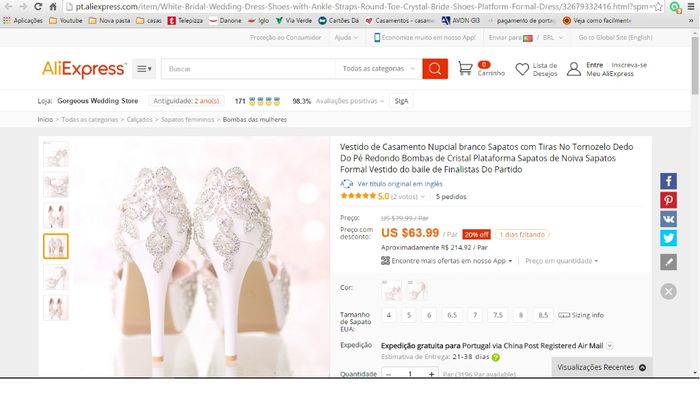The height and width of the screenshot is (393, 700).
Task: Select shoe size 6.5
Action: tap(452, 315)
